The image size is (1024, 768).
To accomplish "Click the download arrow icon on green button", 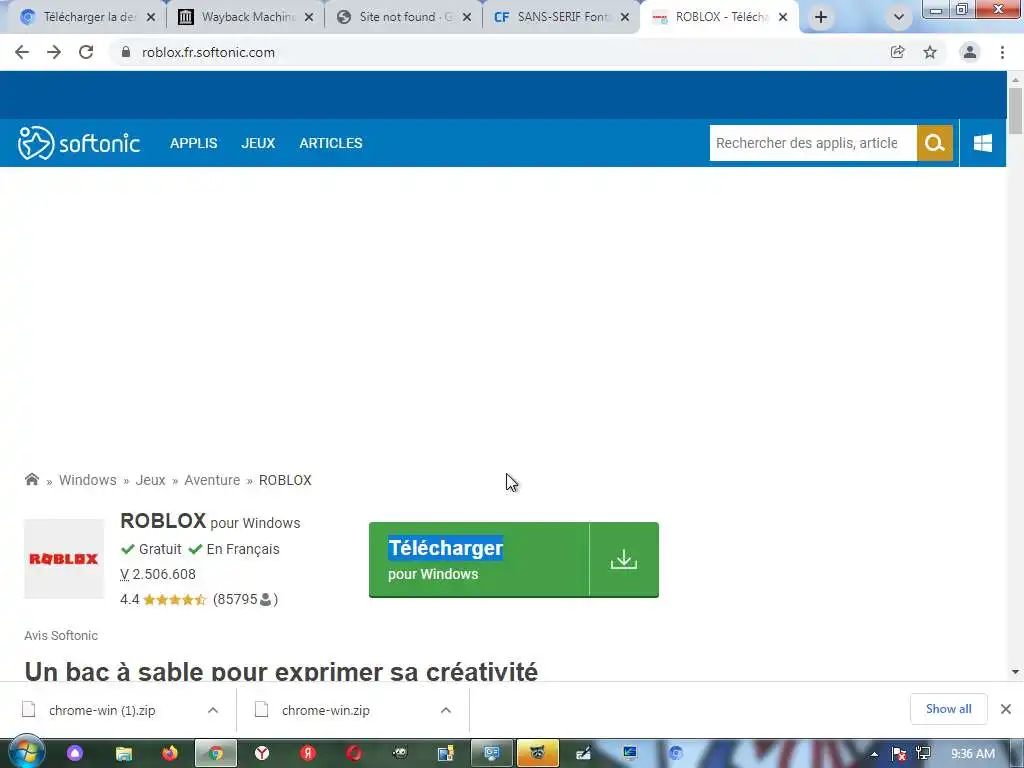I will [624, 560].
